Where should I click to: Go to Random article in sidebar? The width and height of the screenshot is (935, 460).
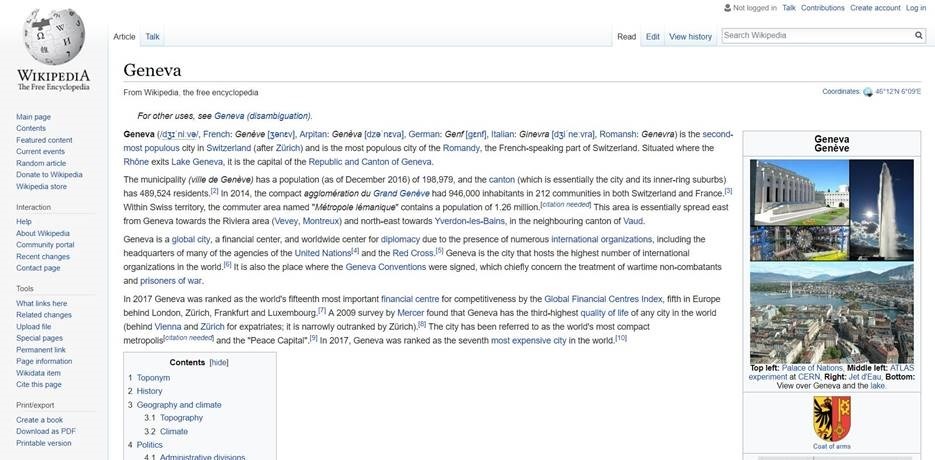click(x=41, y=163)
